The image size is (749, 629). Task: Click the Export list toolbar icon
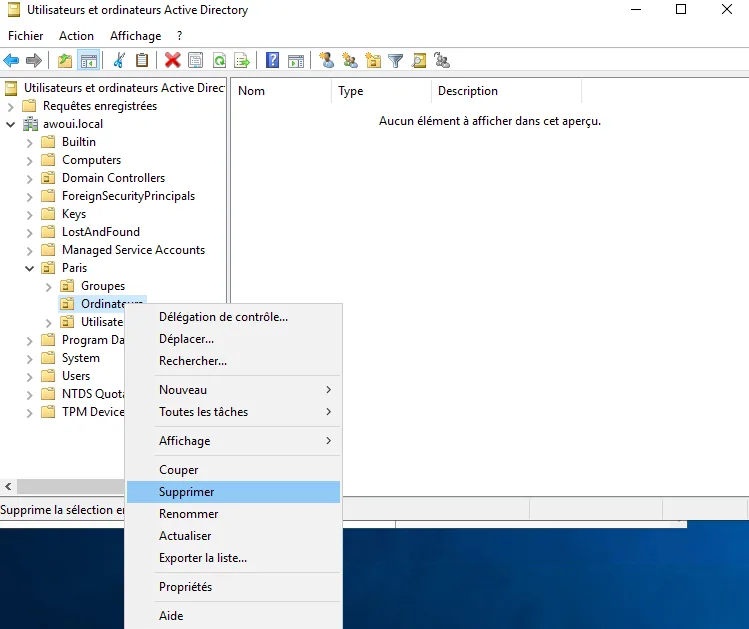pos(242,61)
